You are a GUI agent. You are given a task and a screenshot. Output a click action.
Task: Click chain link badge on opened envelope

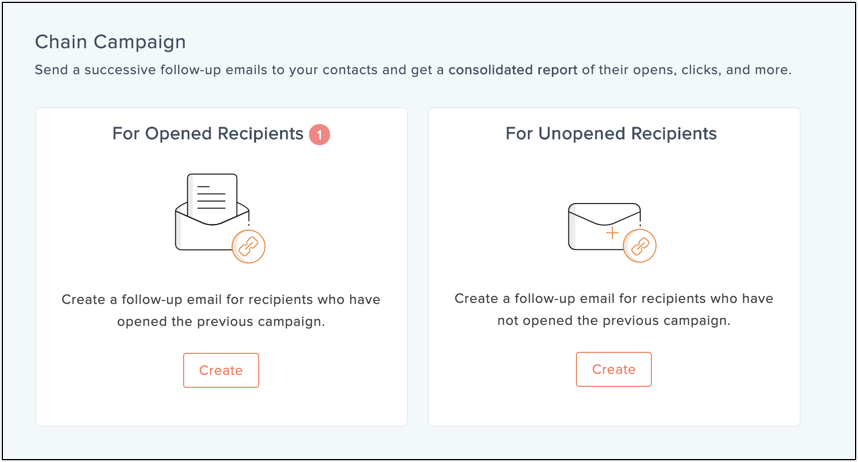(x=249, y=247)
